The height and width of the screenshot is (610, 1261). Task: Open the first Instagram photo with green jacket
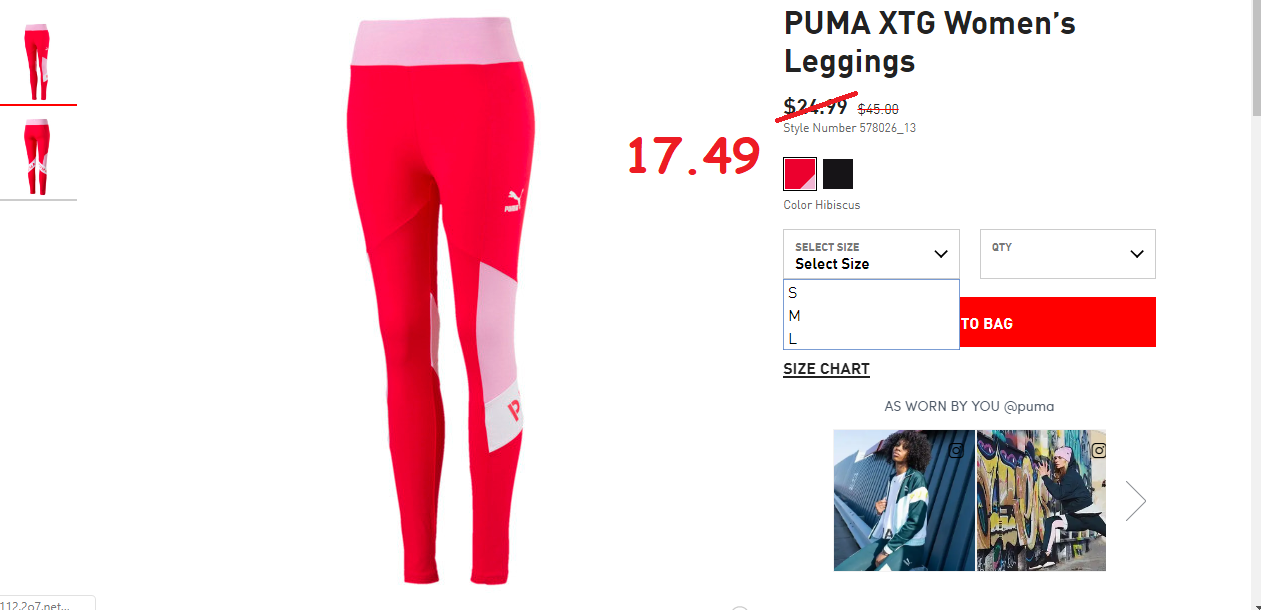(x=904, y=500)
